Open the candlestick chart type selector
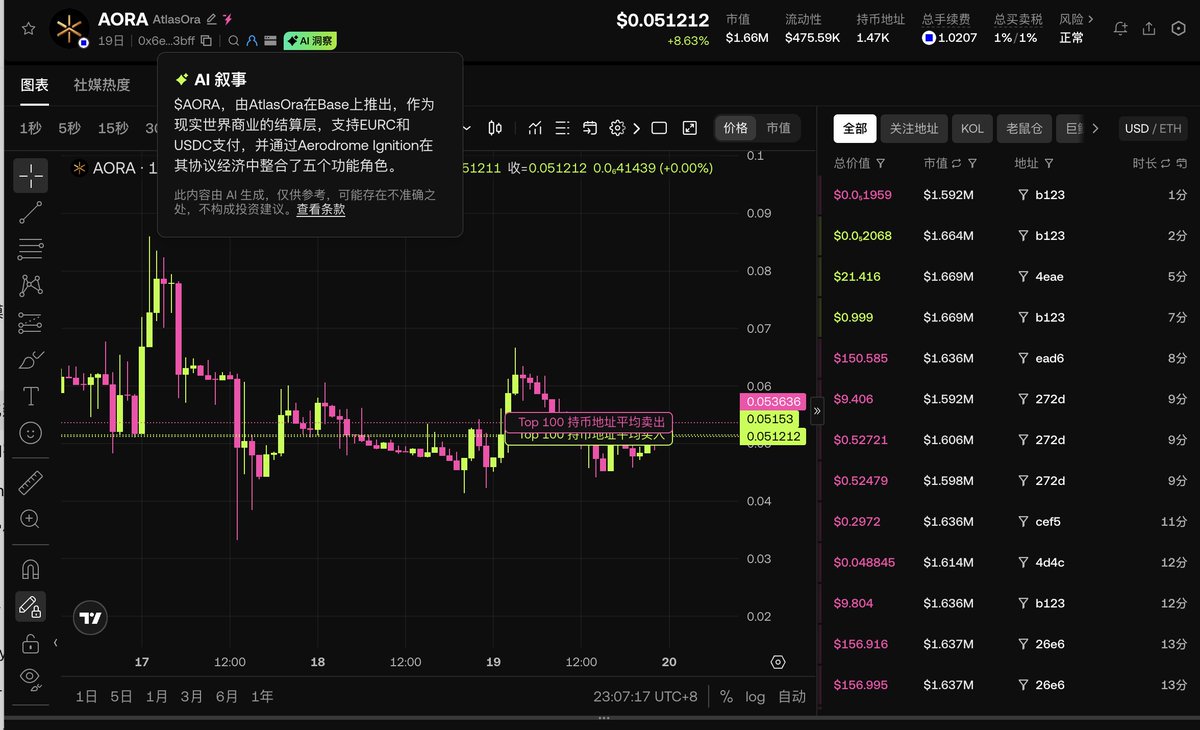Viewport: 1200px width, 730px height. [495, 128]
